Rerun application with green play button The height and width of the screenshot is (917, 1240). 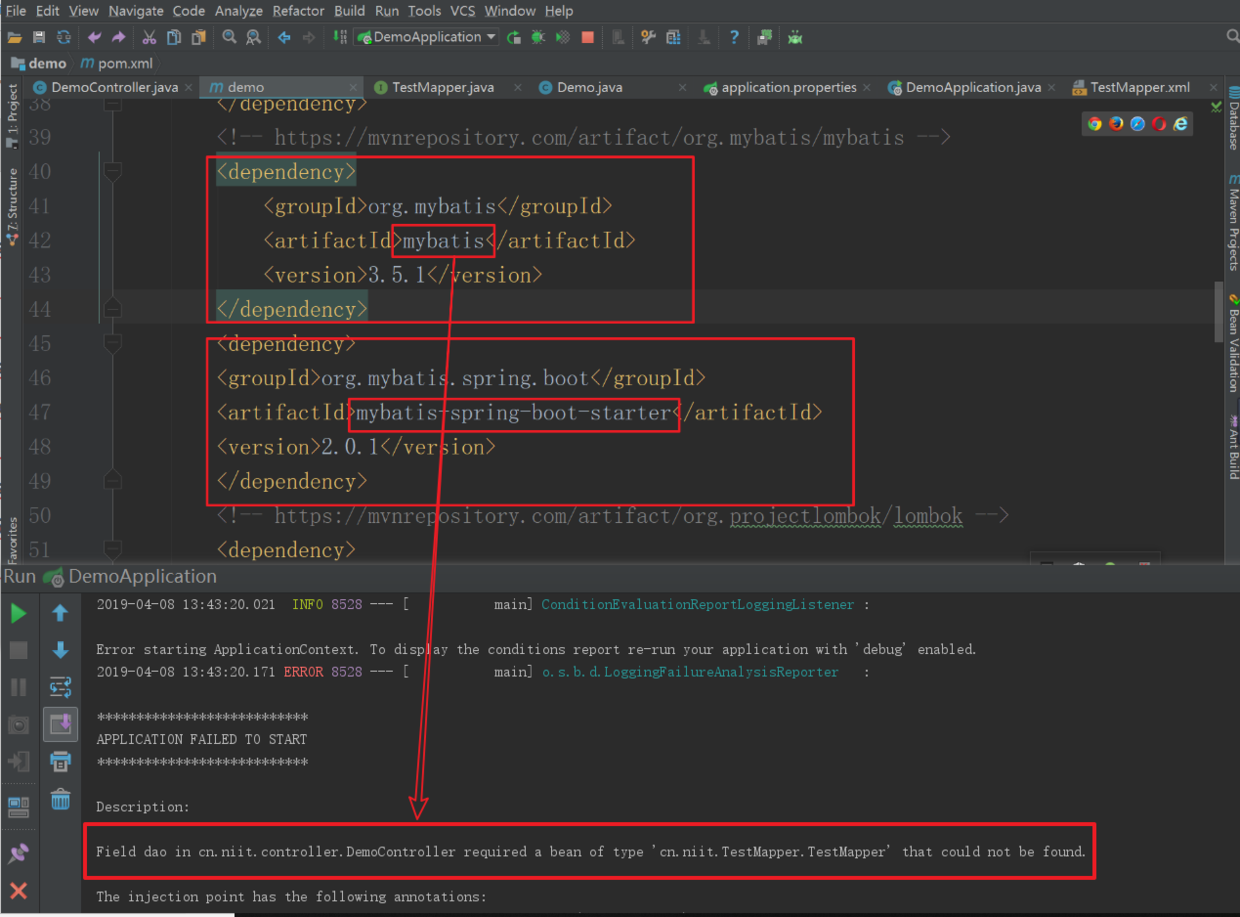point(18,613)
